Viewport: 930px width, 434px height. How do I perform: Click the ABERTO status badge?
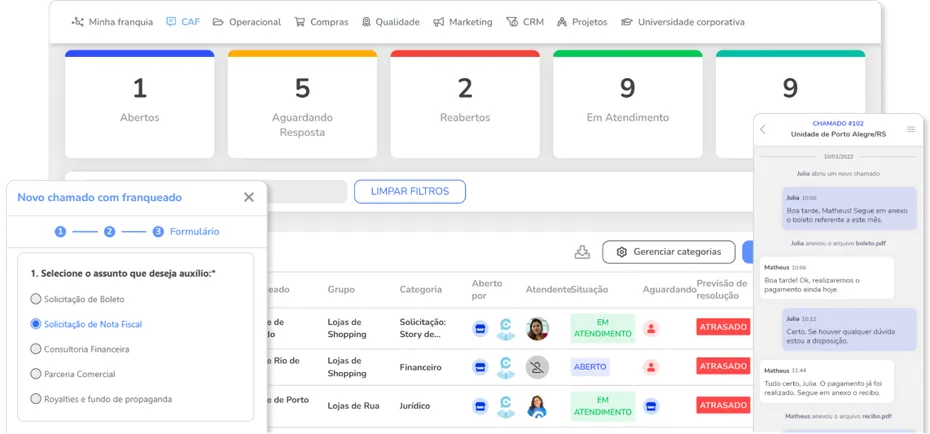click(x=590, y=367)
